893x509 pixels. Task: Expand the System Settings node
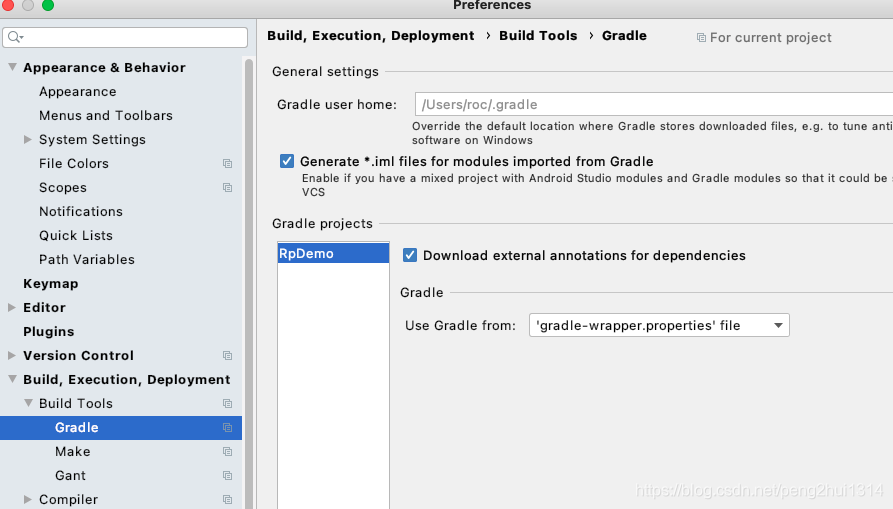[27, 139]
